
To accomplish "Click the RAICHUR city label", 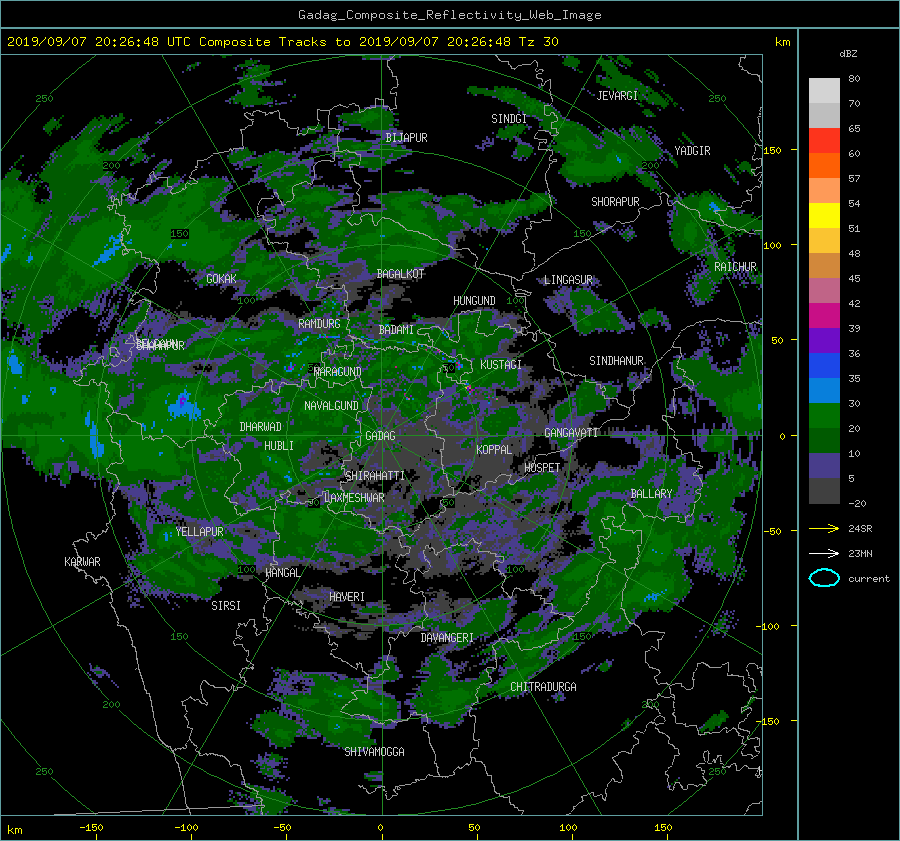I will tap(735, 267).
